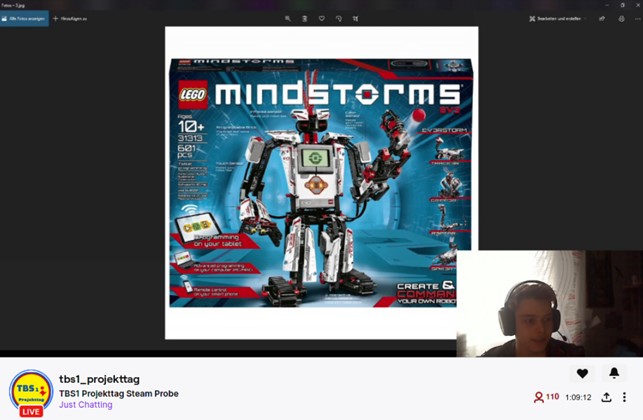Open the TBS1 channel avatar
Viewport: 643px width, 420px height.
point(31,390)
